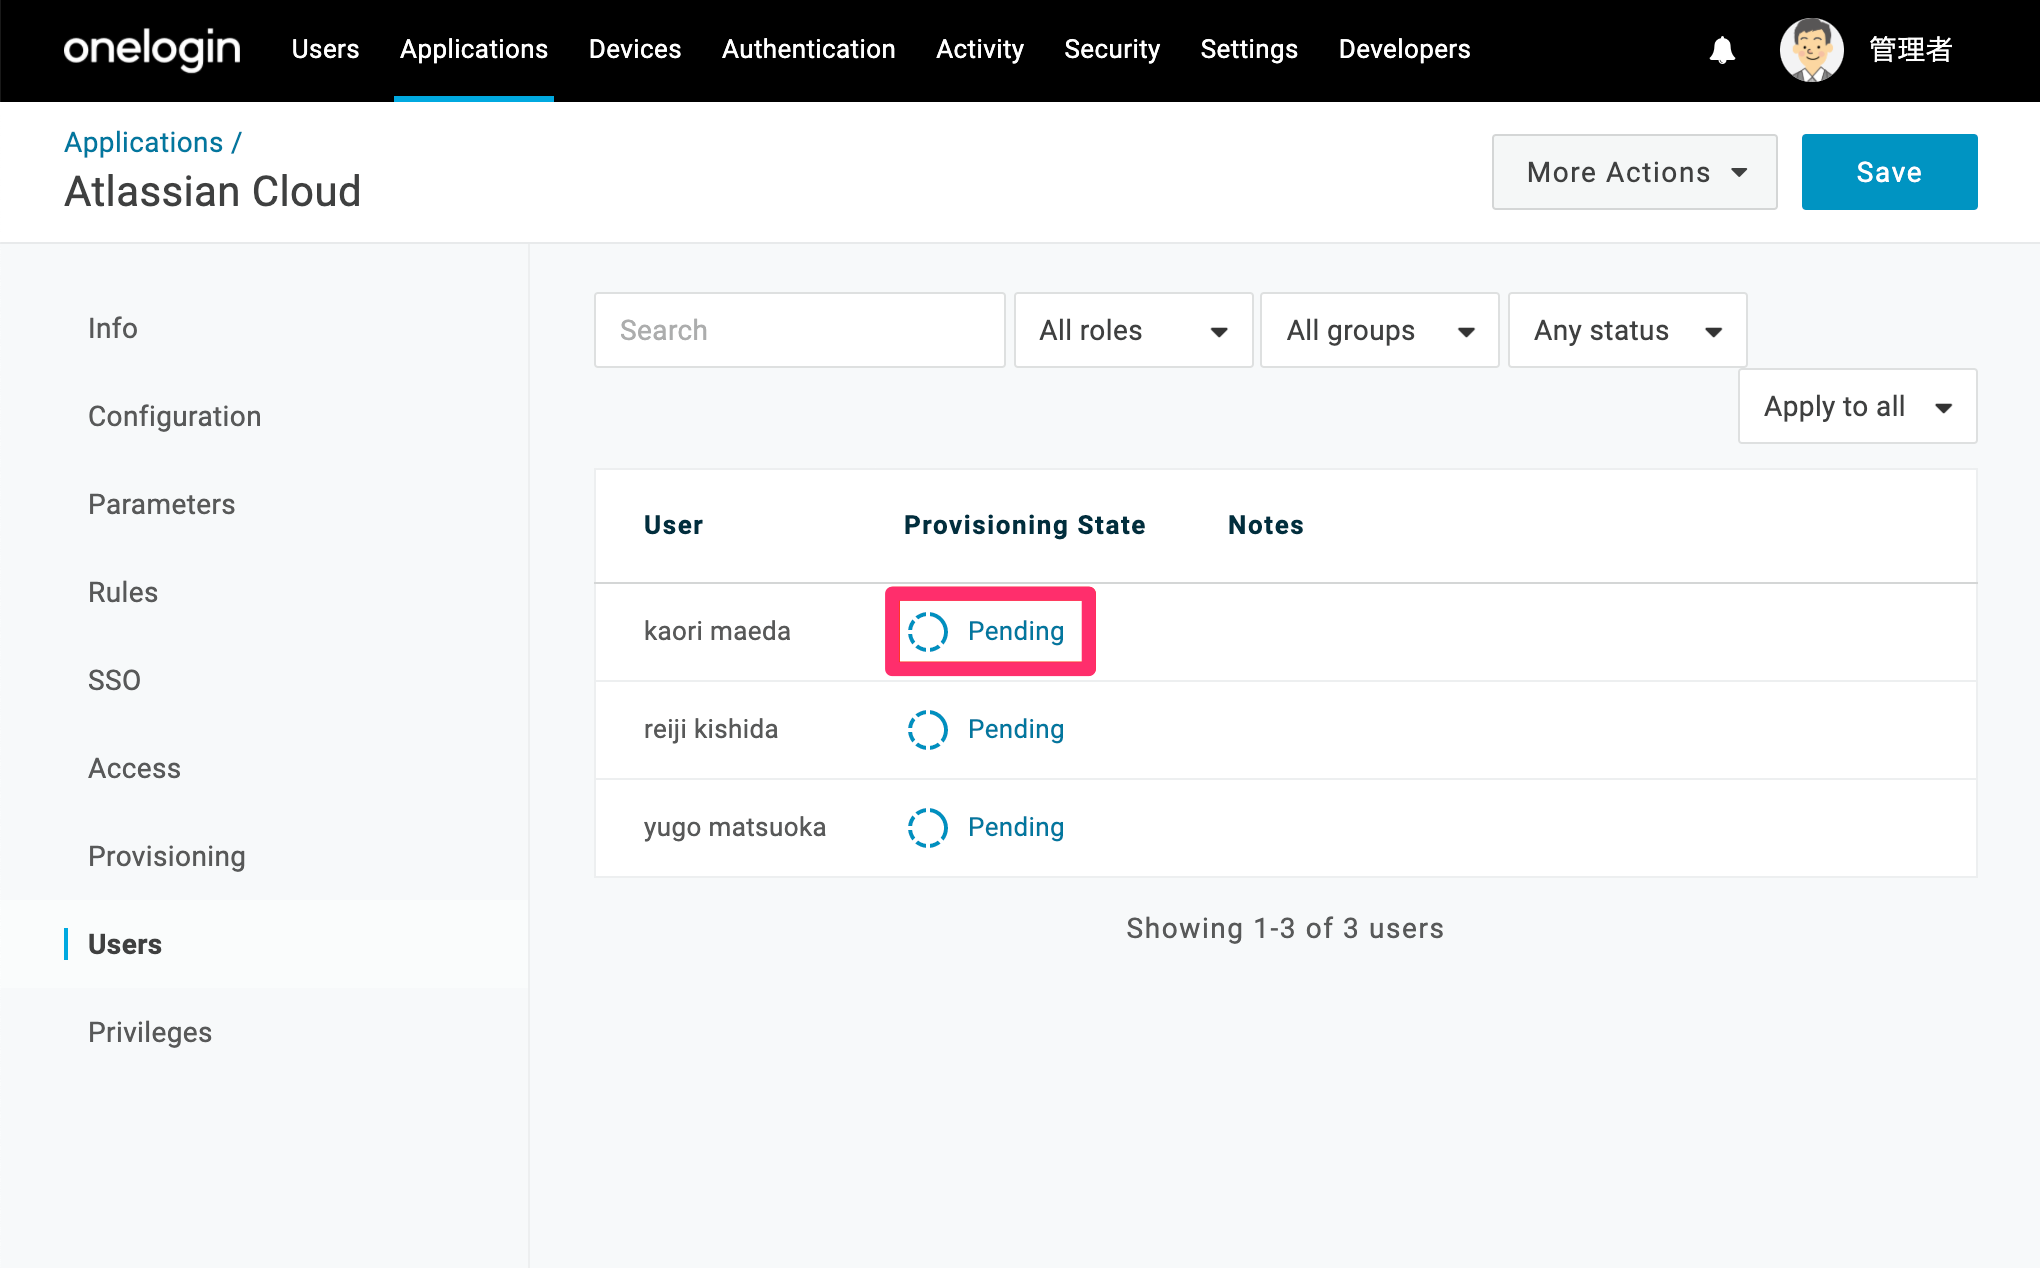Open the All roles filter
The width and height of the screenshot is (2040, 1268).
coord(1134,330)
